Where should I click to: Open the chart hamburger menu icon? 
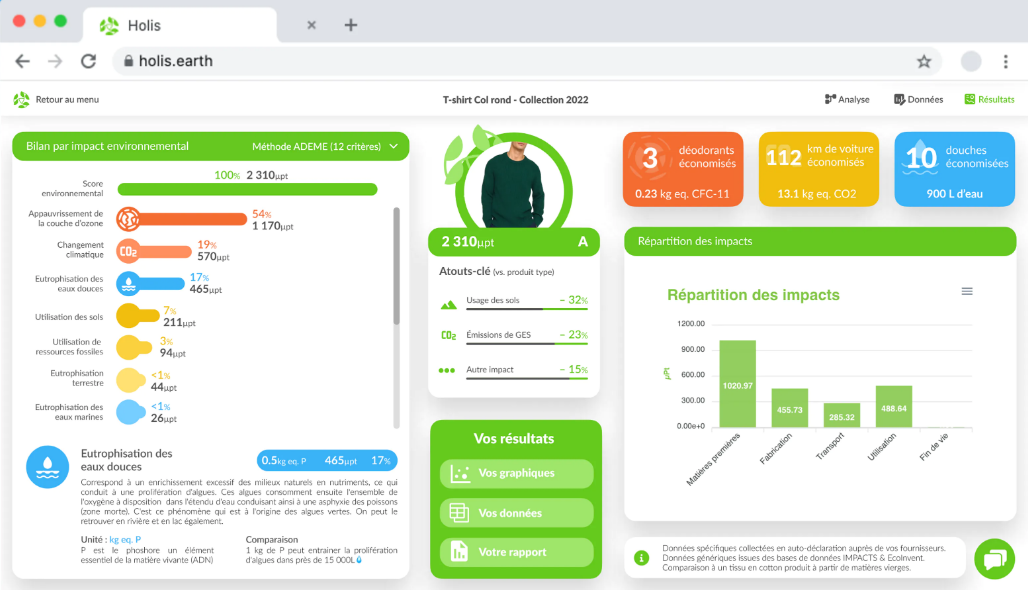(967, 291)
